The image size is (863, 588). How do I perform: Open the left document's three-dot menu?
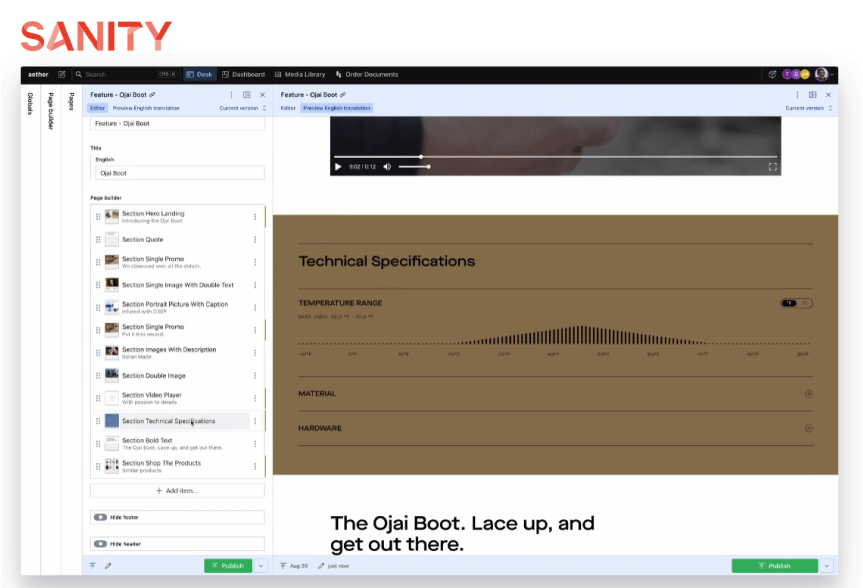pos(232,95)
